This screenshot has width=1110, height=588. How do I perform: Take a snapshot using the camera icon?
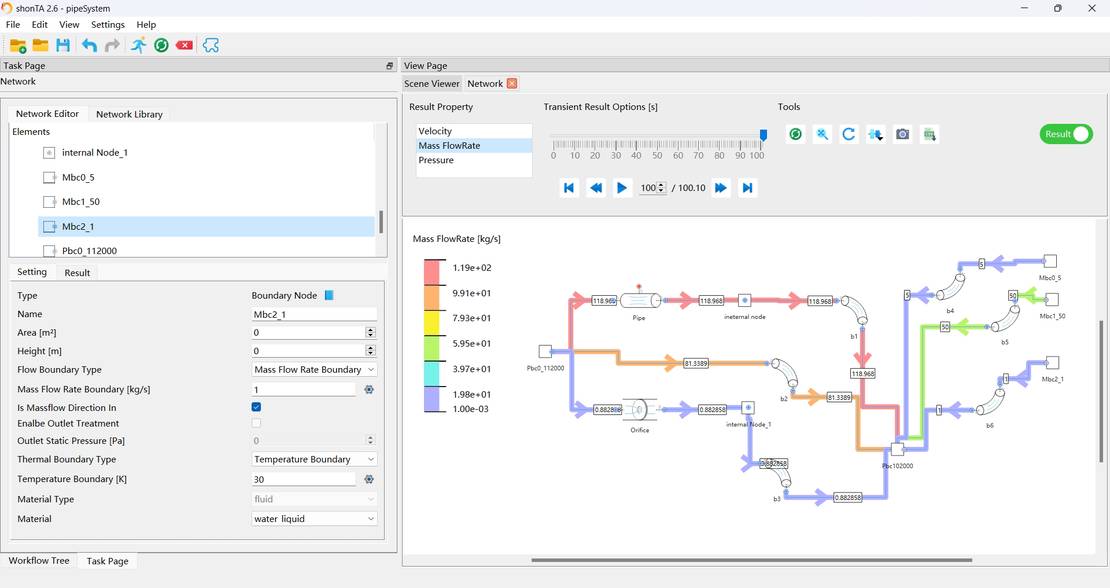tap(902, 133)
